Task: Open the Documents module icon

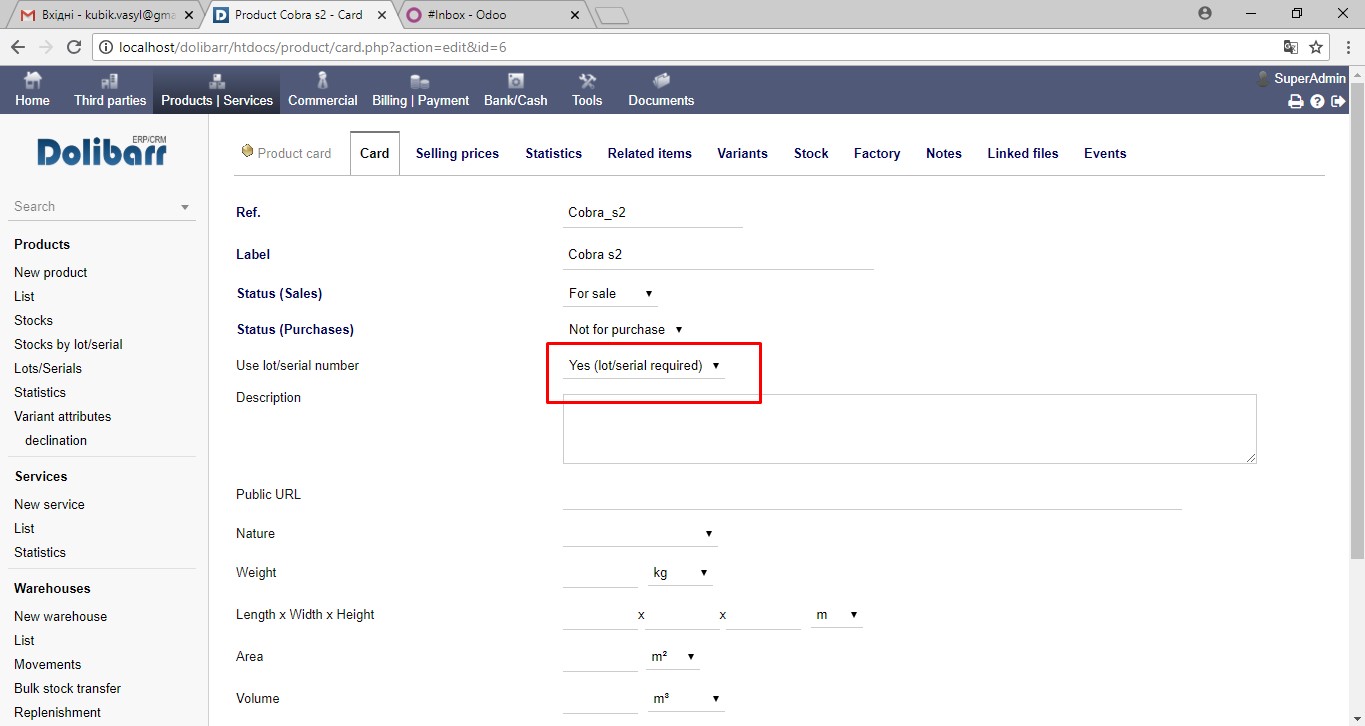Action: tap(660, 89)
